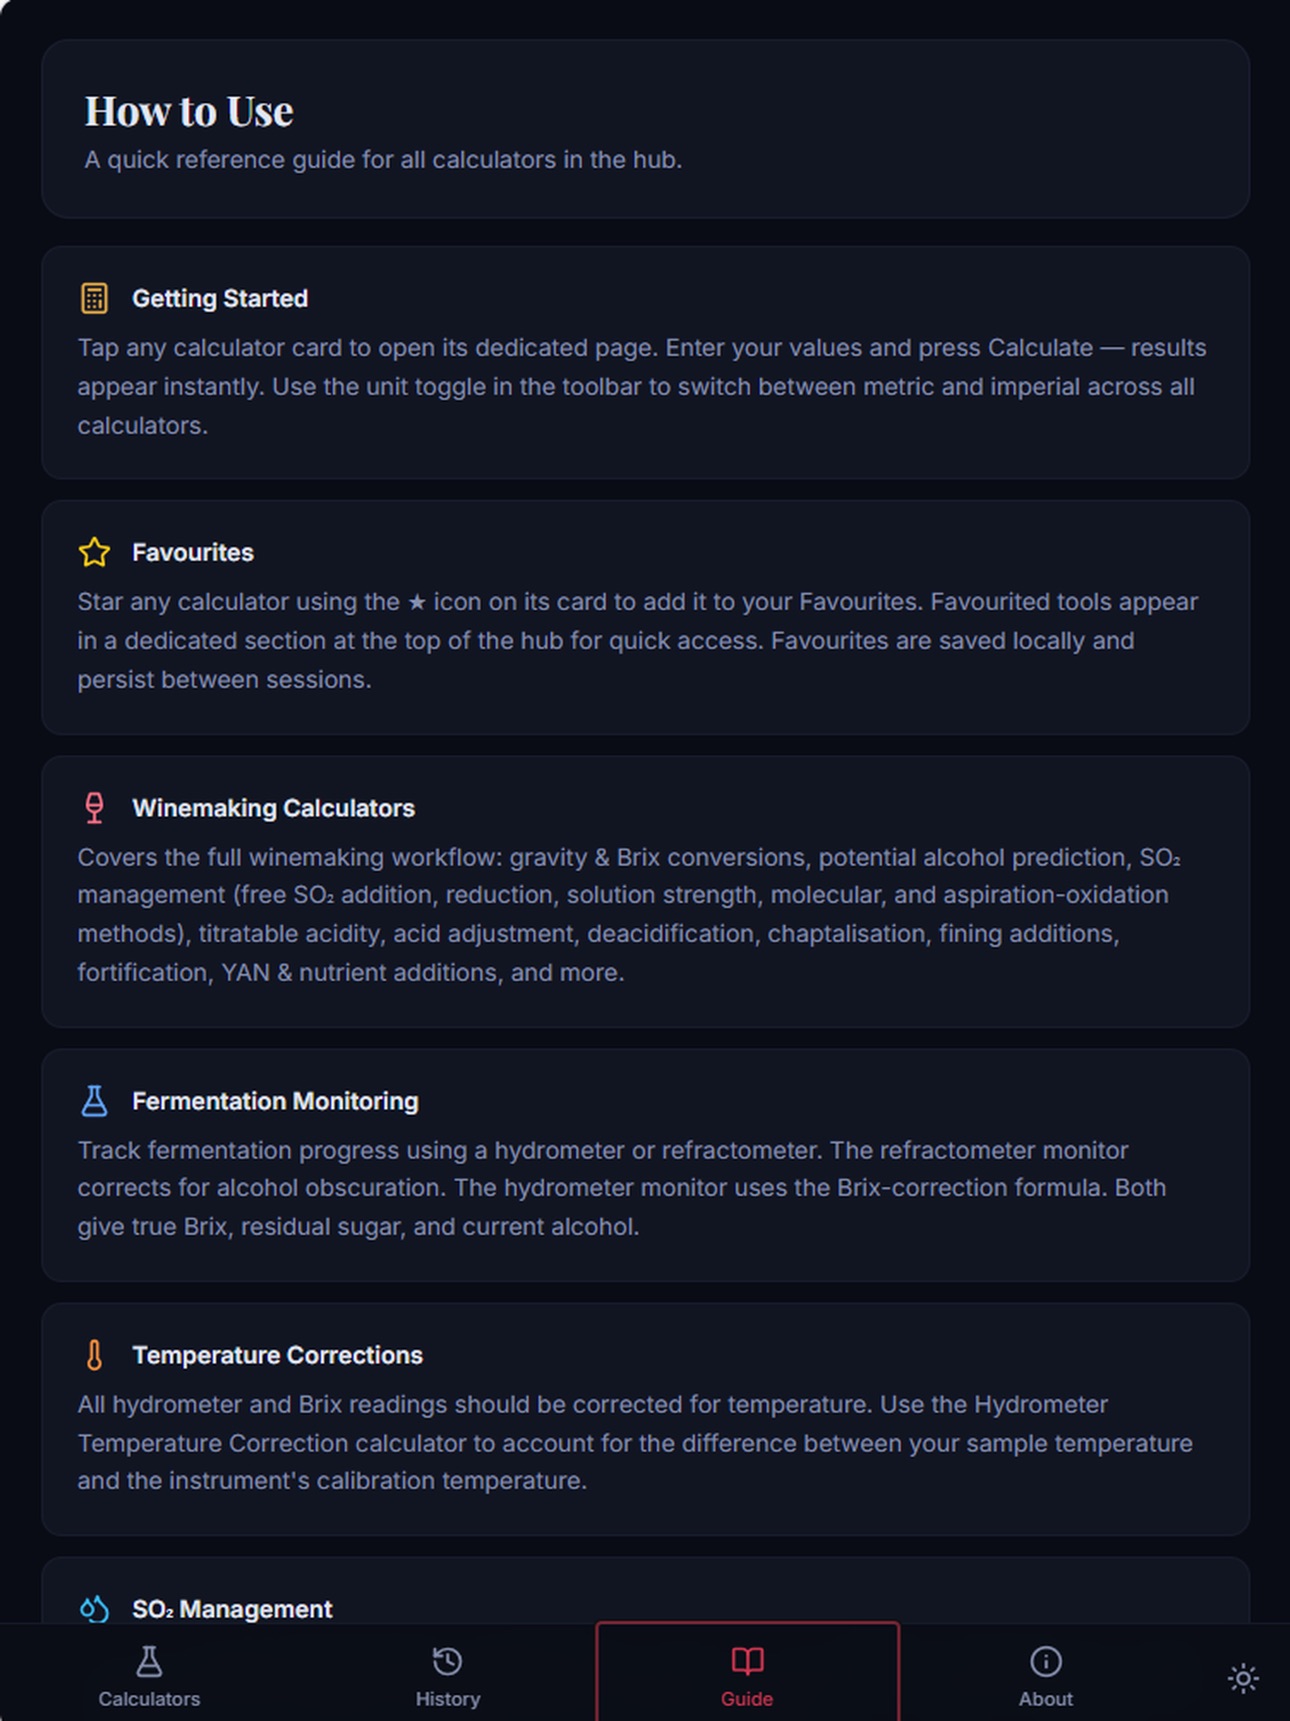The height and width of the screenshot is (1721, 1290).
Task: Click the SO₂ Management heading
Action: pyautogui.click(x=232, y=1609)
